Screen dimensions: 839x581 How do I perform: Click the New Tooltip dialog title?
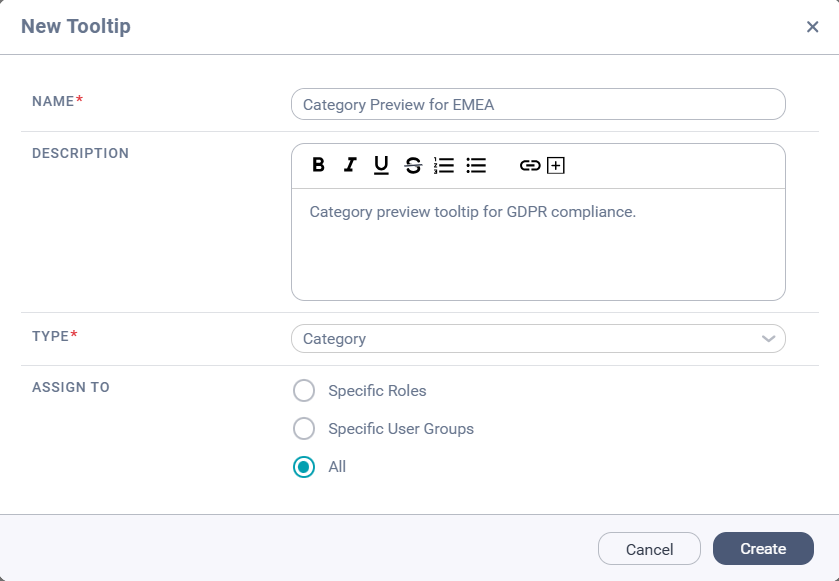[x=75, y=26]
